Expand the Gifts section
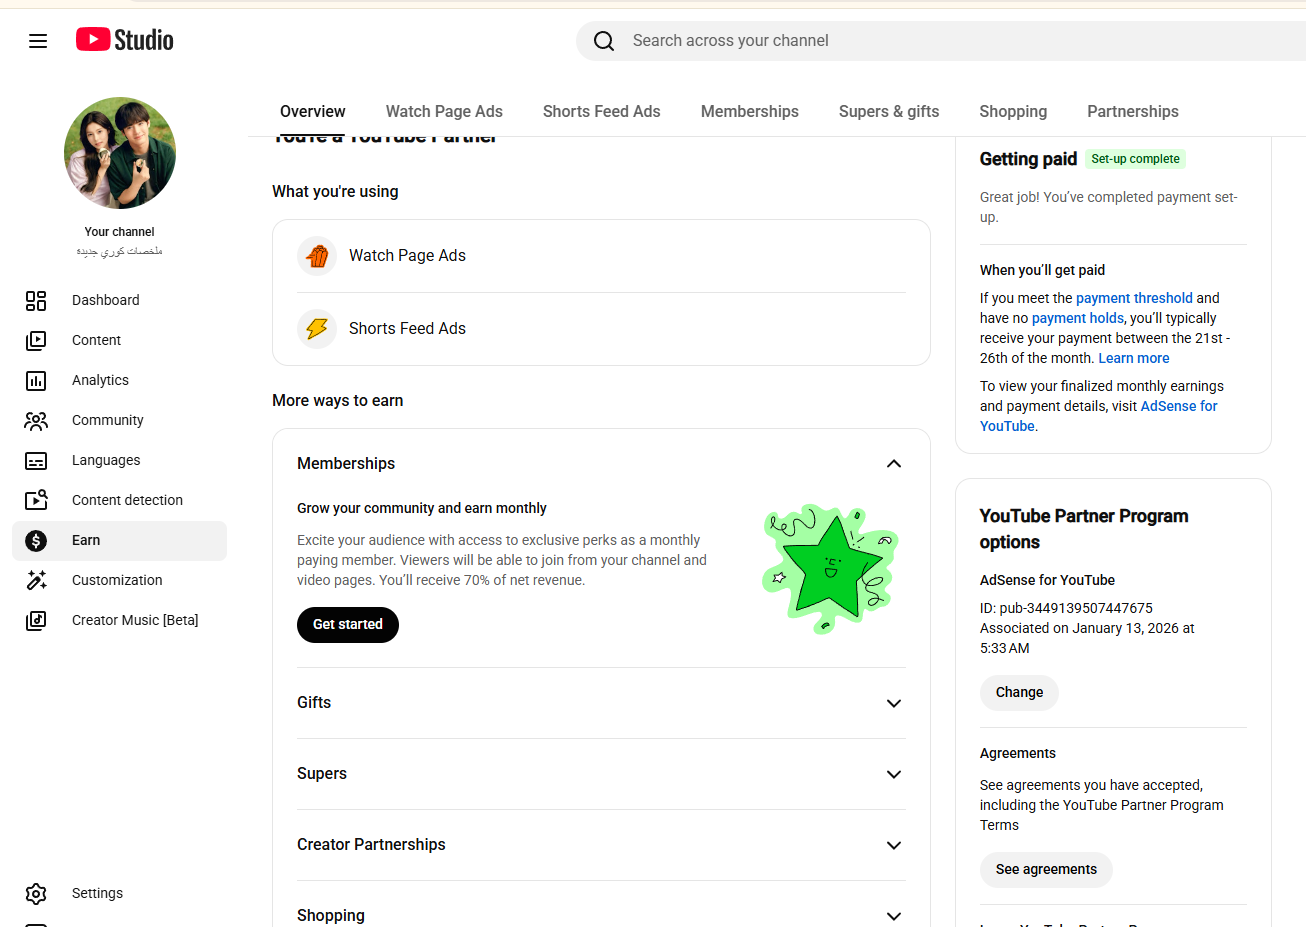 tap(894, 703)
